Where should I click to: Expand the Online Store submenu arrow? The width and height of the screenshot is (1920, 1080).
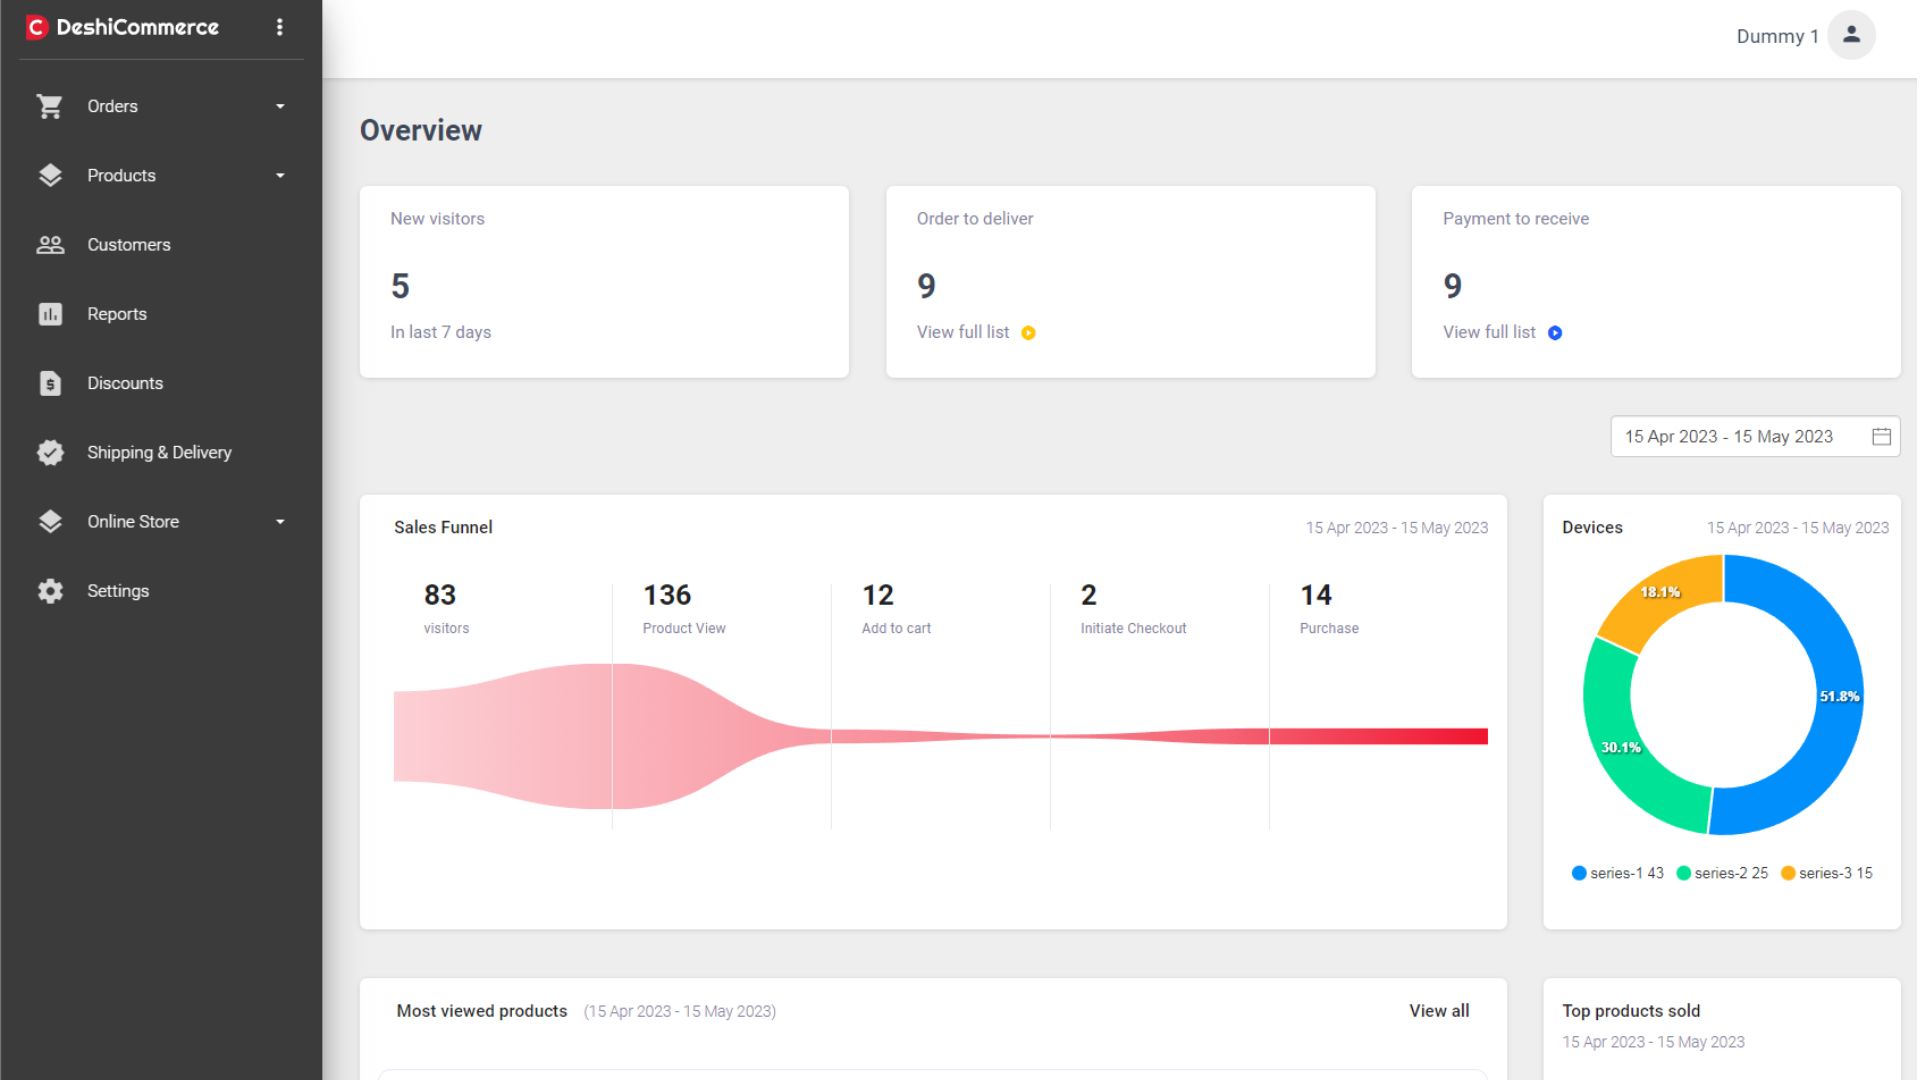pyautogui.click(x=280, y=522)
